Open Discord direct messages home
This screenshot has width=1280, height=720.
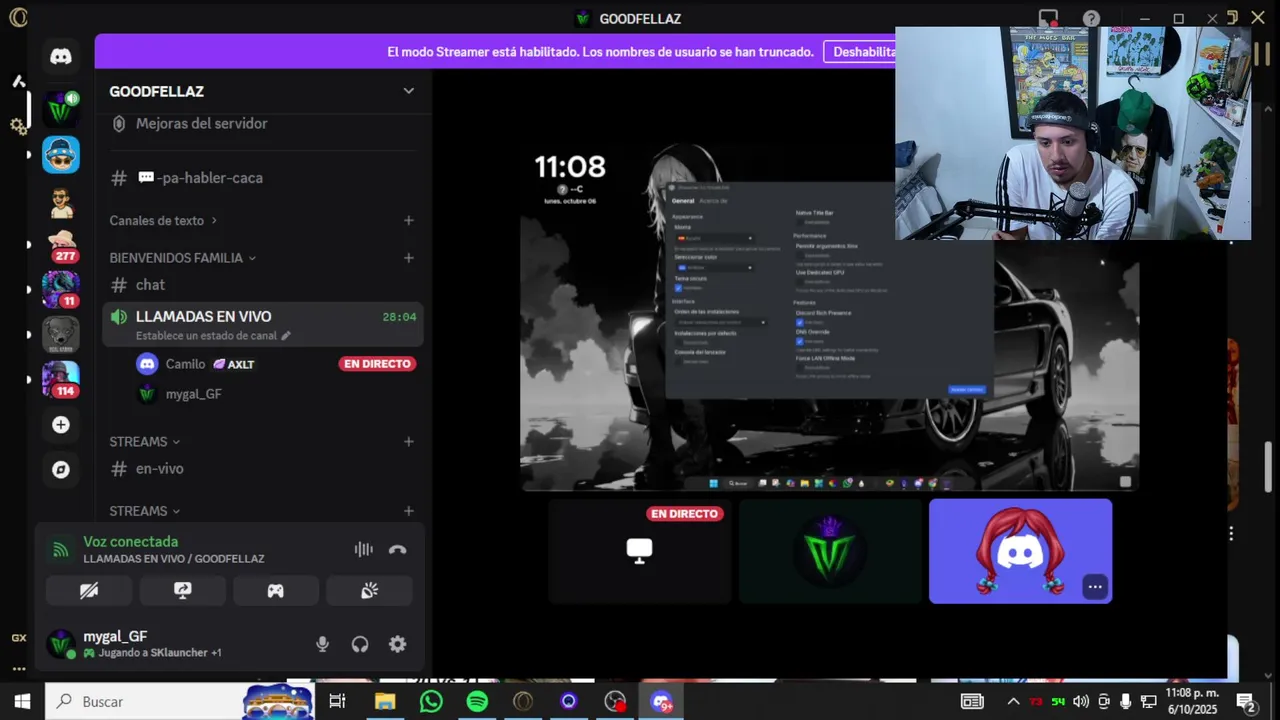(61, 56)
